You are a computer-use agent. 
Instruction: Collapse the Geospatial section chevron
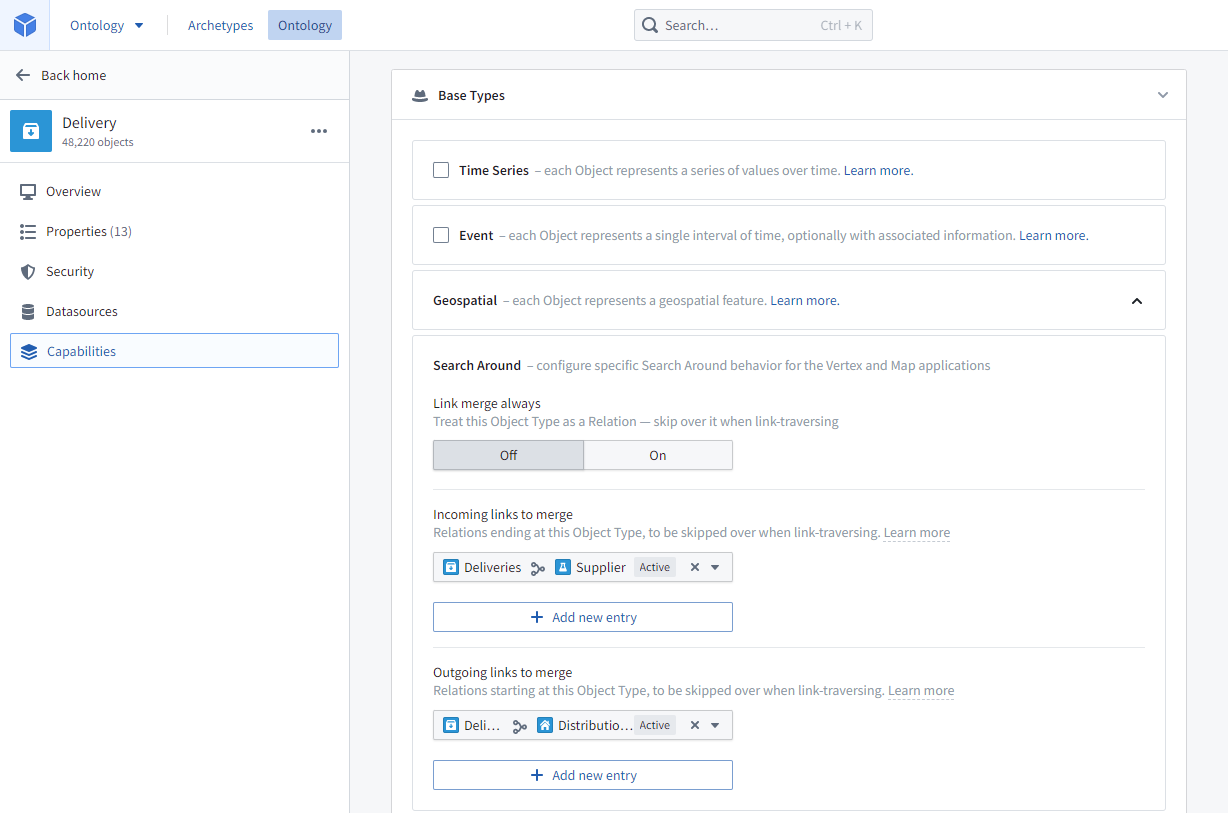tap(1137, 300)
